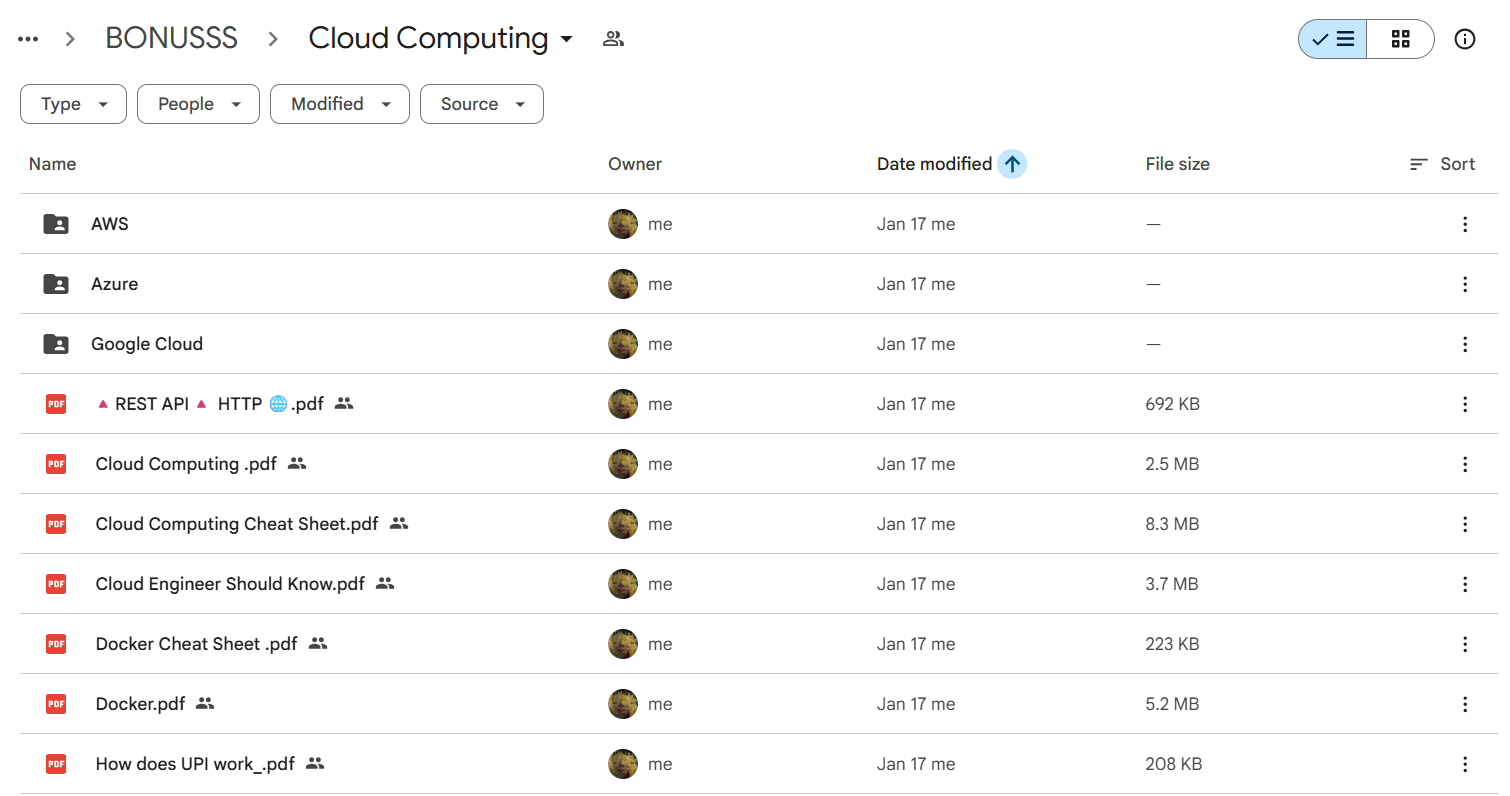Viewport: 1510px width, 796px height.
Task: Click the 5.2 MB file size value
Action: coord(1172,704)
